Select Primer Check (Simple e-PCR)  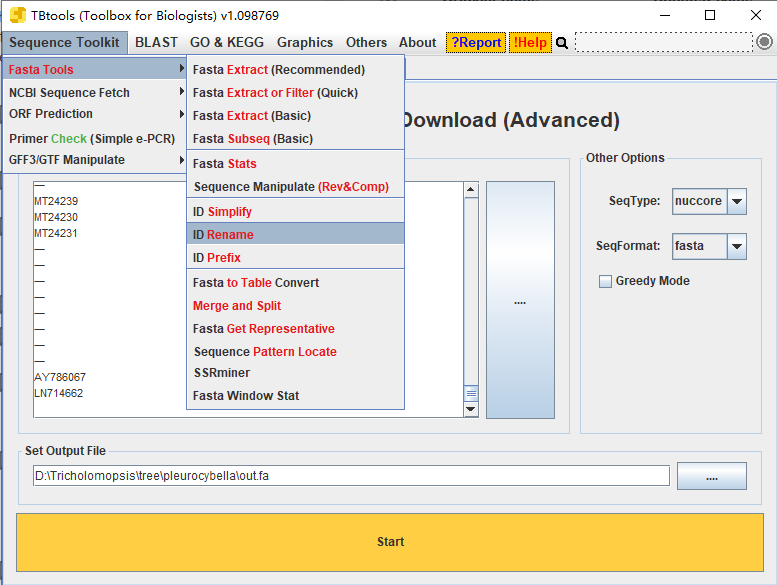tap(92, 139)
